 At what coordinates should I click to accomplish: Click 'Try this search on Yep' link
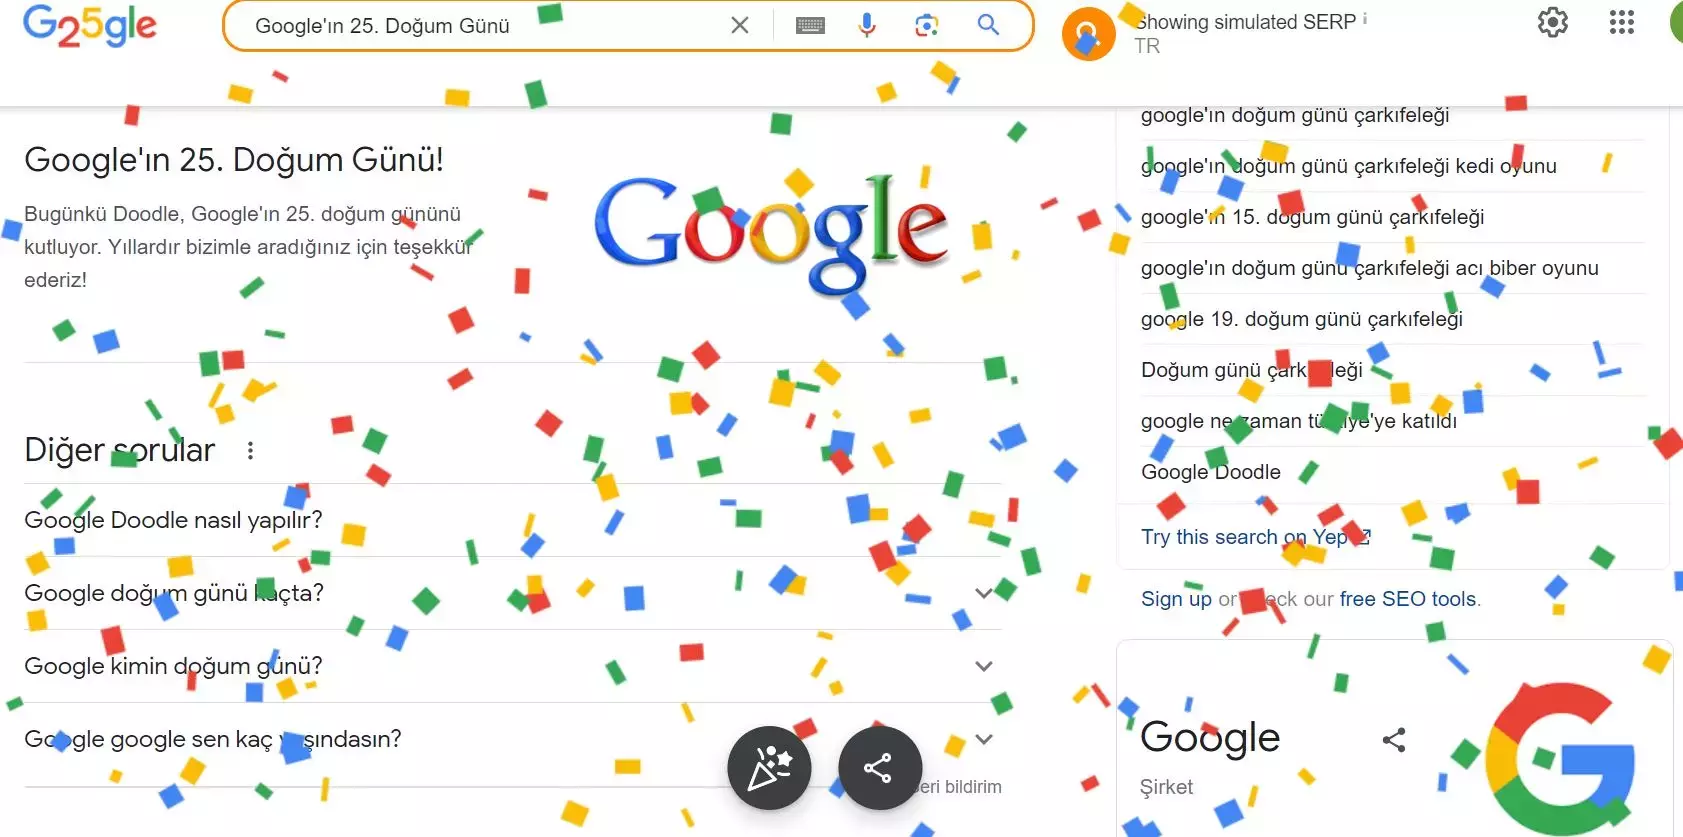coord(1255,537)
